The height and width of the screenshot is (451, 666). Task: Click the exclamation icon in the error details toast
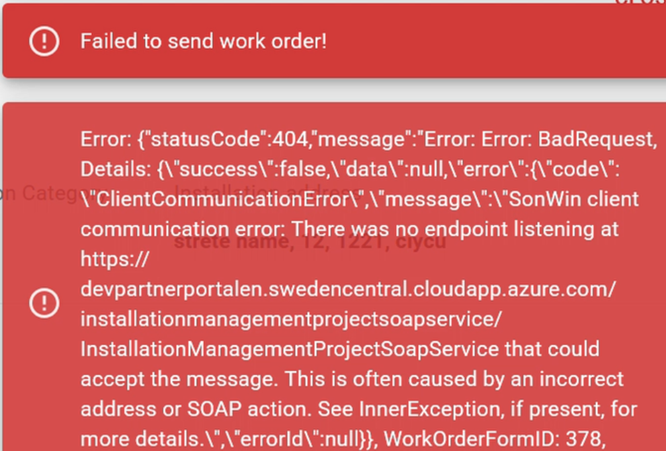pos(44,303)
